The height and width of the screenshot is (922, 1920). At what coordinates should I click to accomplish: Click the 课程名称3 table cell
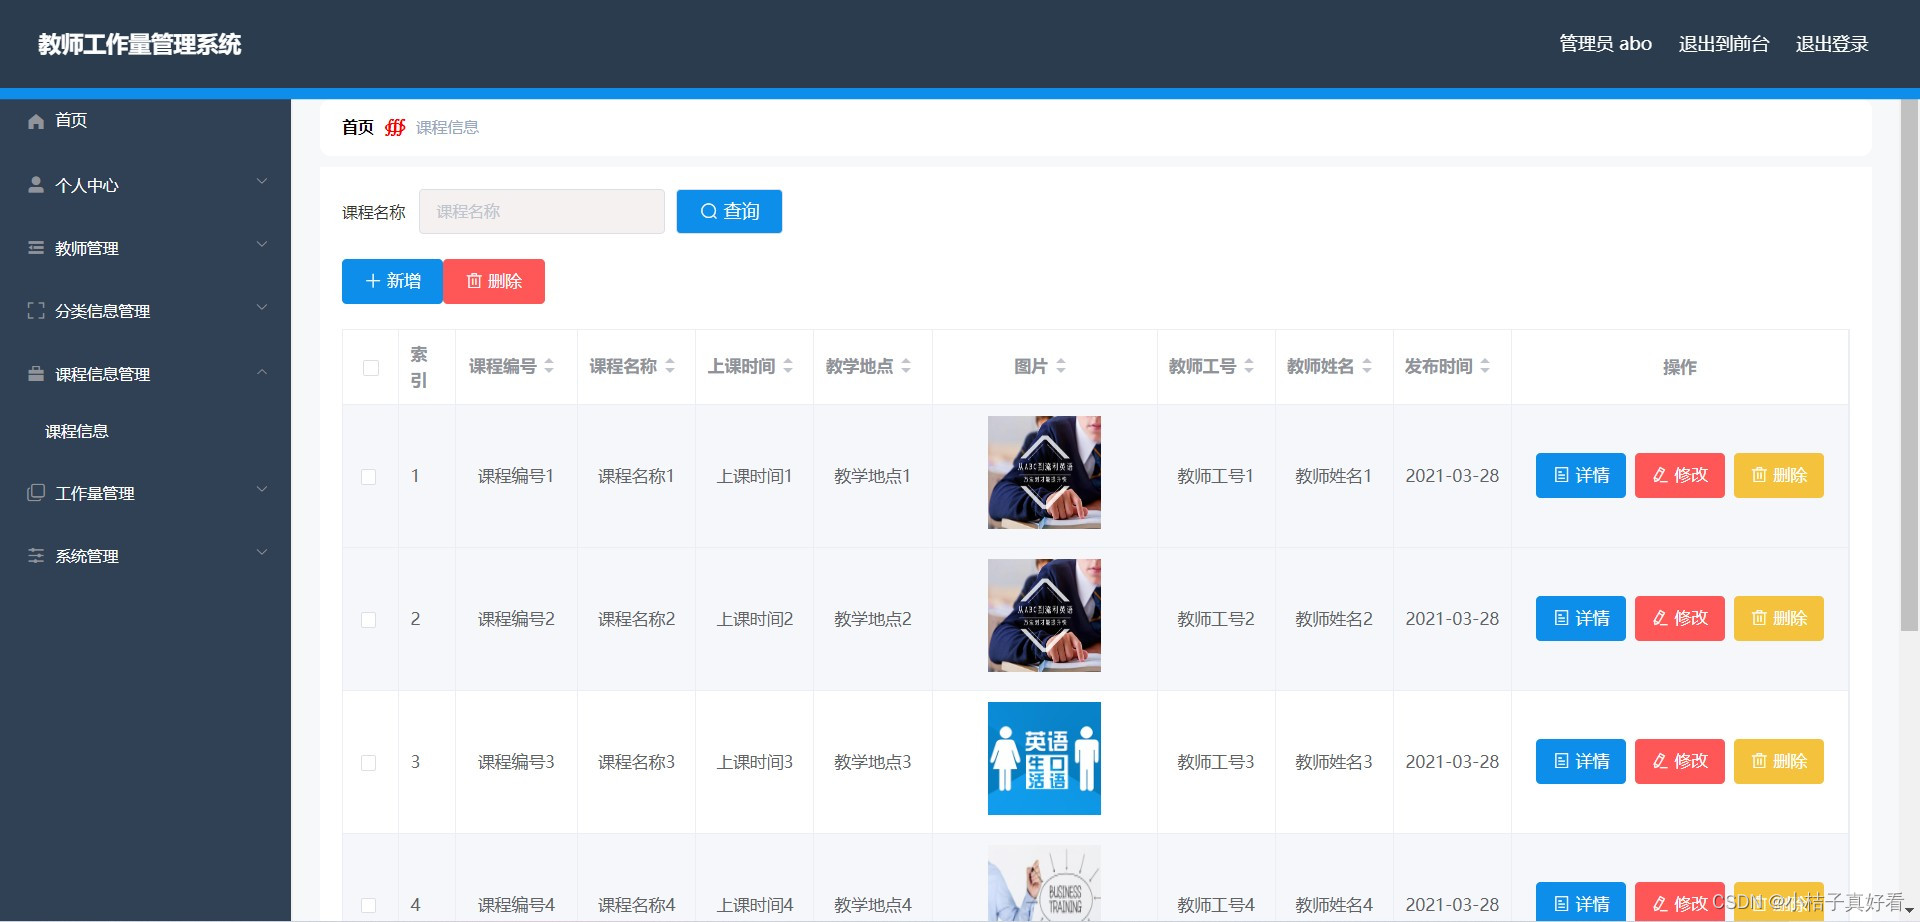point(636,762)
